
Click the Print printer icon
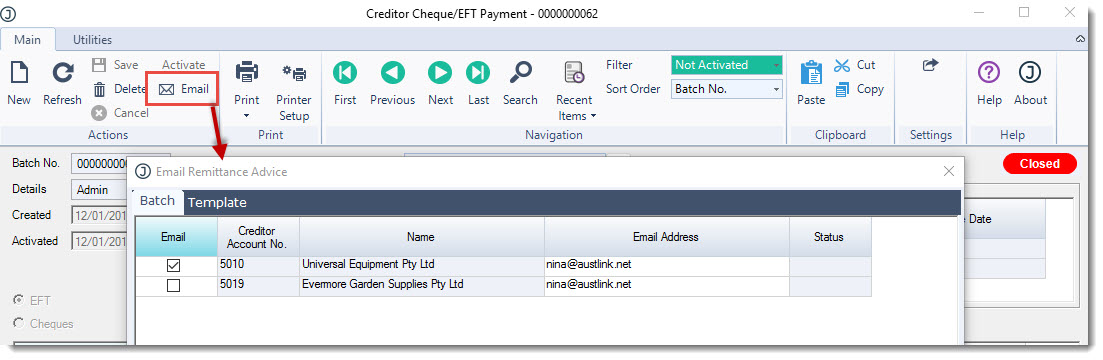[247, 72]
